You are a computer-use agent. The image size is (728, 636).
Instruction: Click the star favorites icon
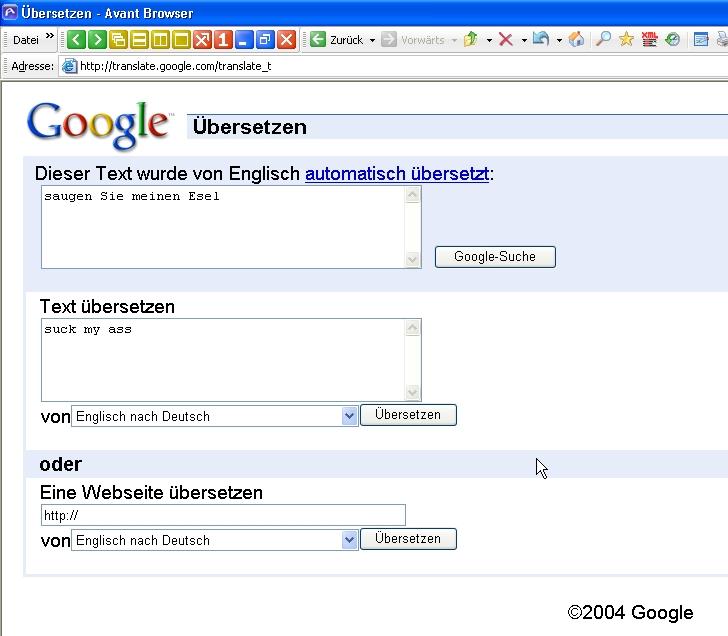(626, 39)
